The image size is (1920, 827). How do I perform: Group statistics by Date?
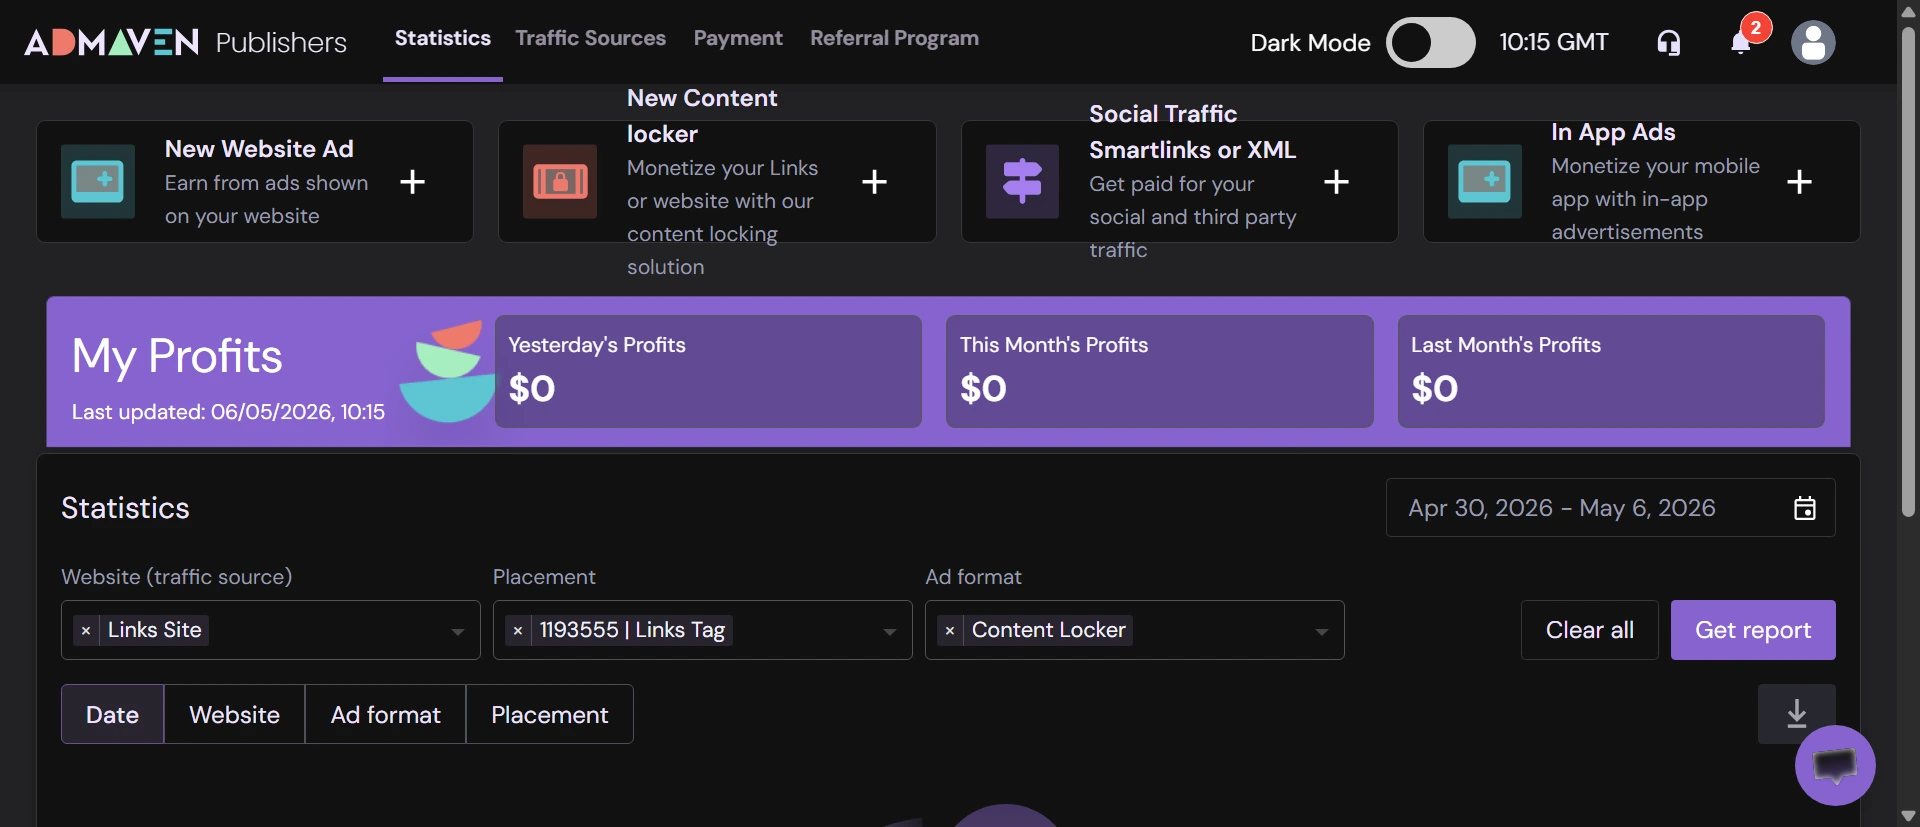click(112, 714)
